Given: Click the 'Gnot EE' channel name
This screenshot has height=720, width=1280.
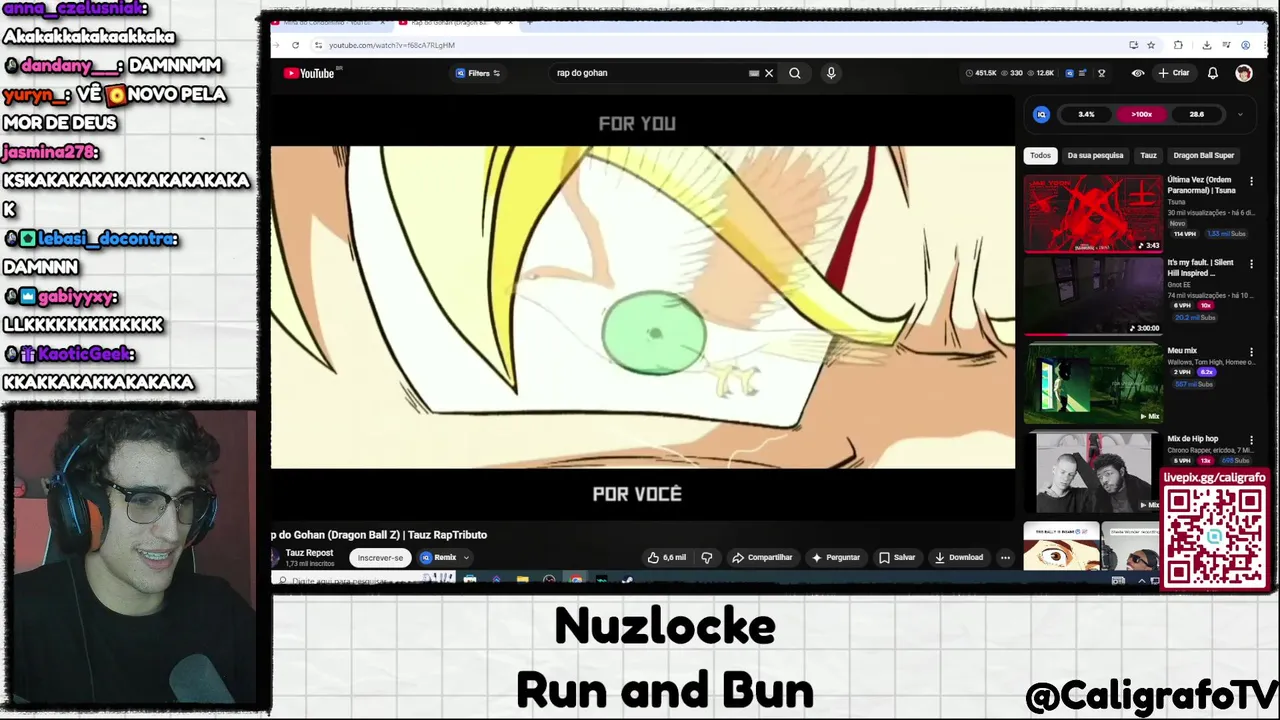Looking at the screenshot, I should tap(1180, 285).
